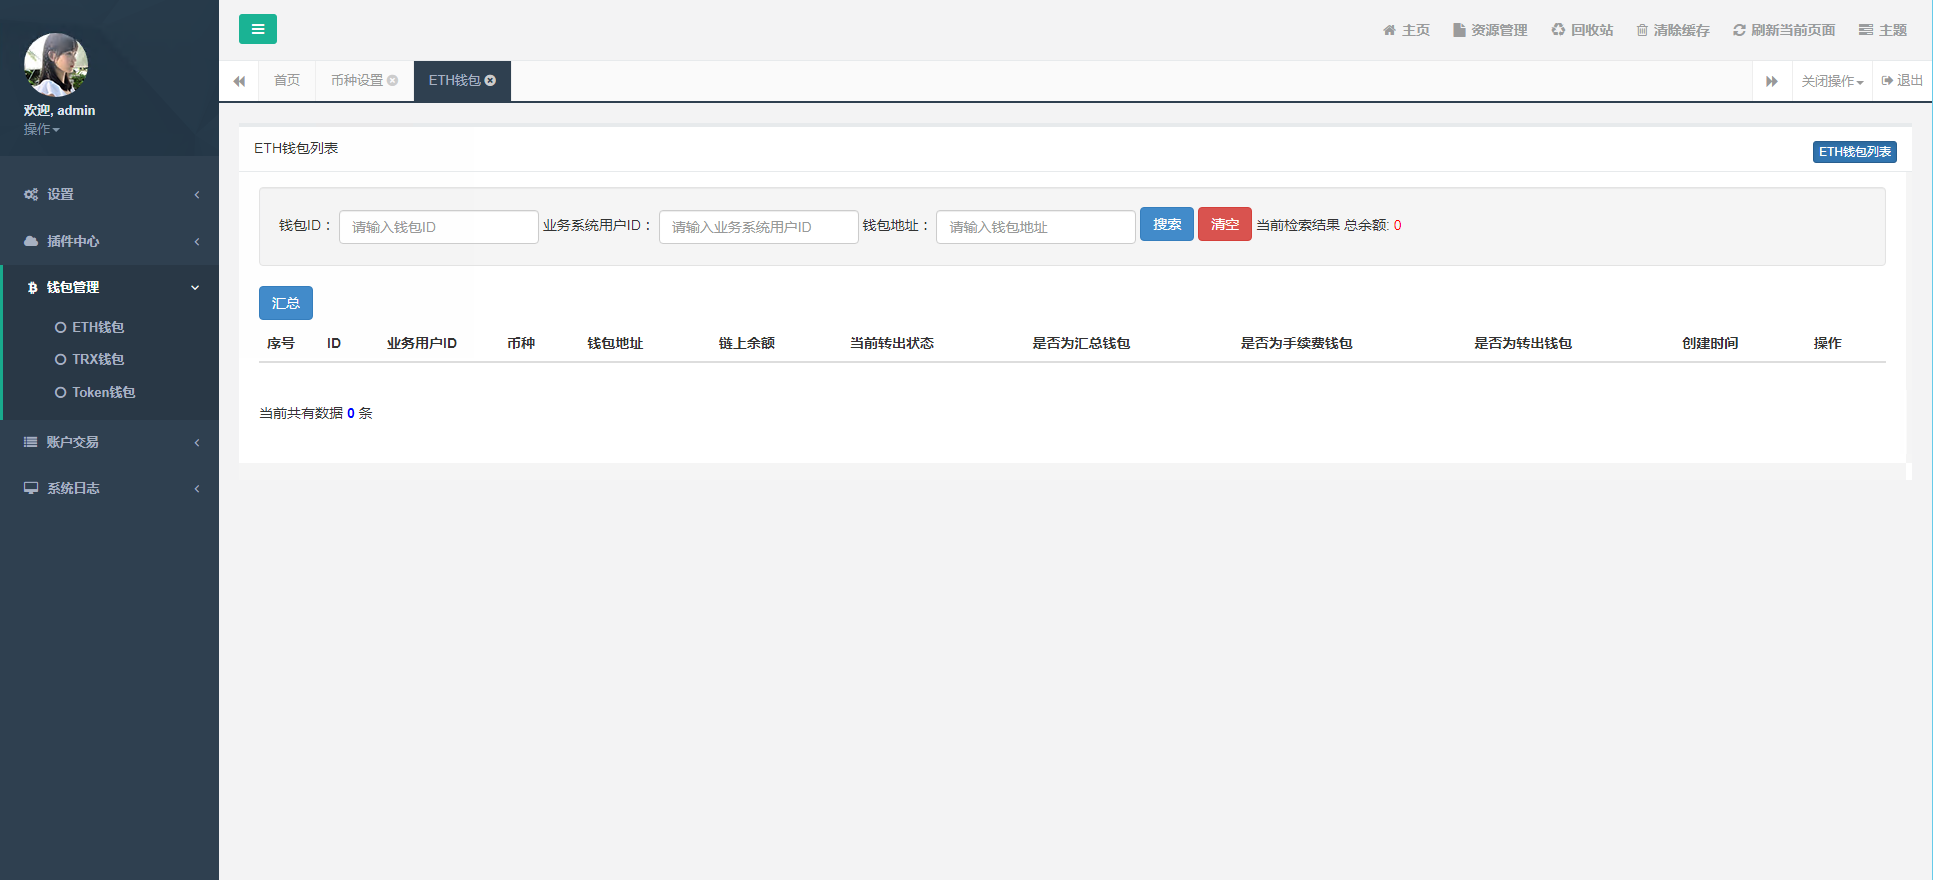This screenshot has height=880, width=1933.
Task: Select the ETH钱包 tab
Action: pyautogui.click(x=455, y=80)
